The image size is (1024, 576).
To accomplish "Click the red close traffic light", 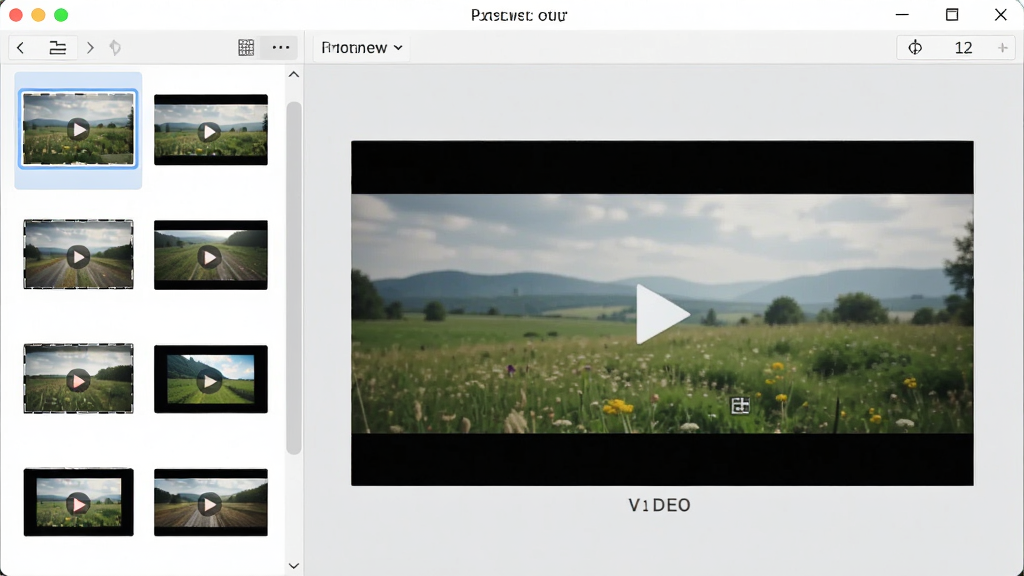I will coord(16,15).
